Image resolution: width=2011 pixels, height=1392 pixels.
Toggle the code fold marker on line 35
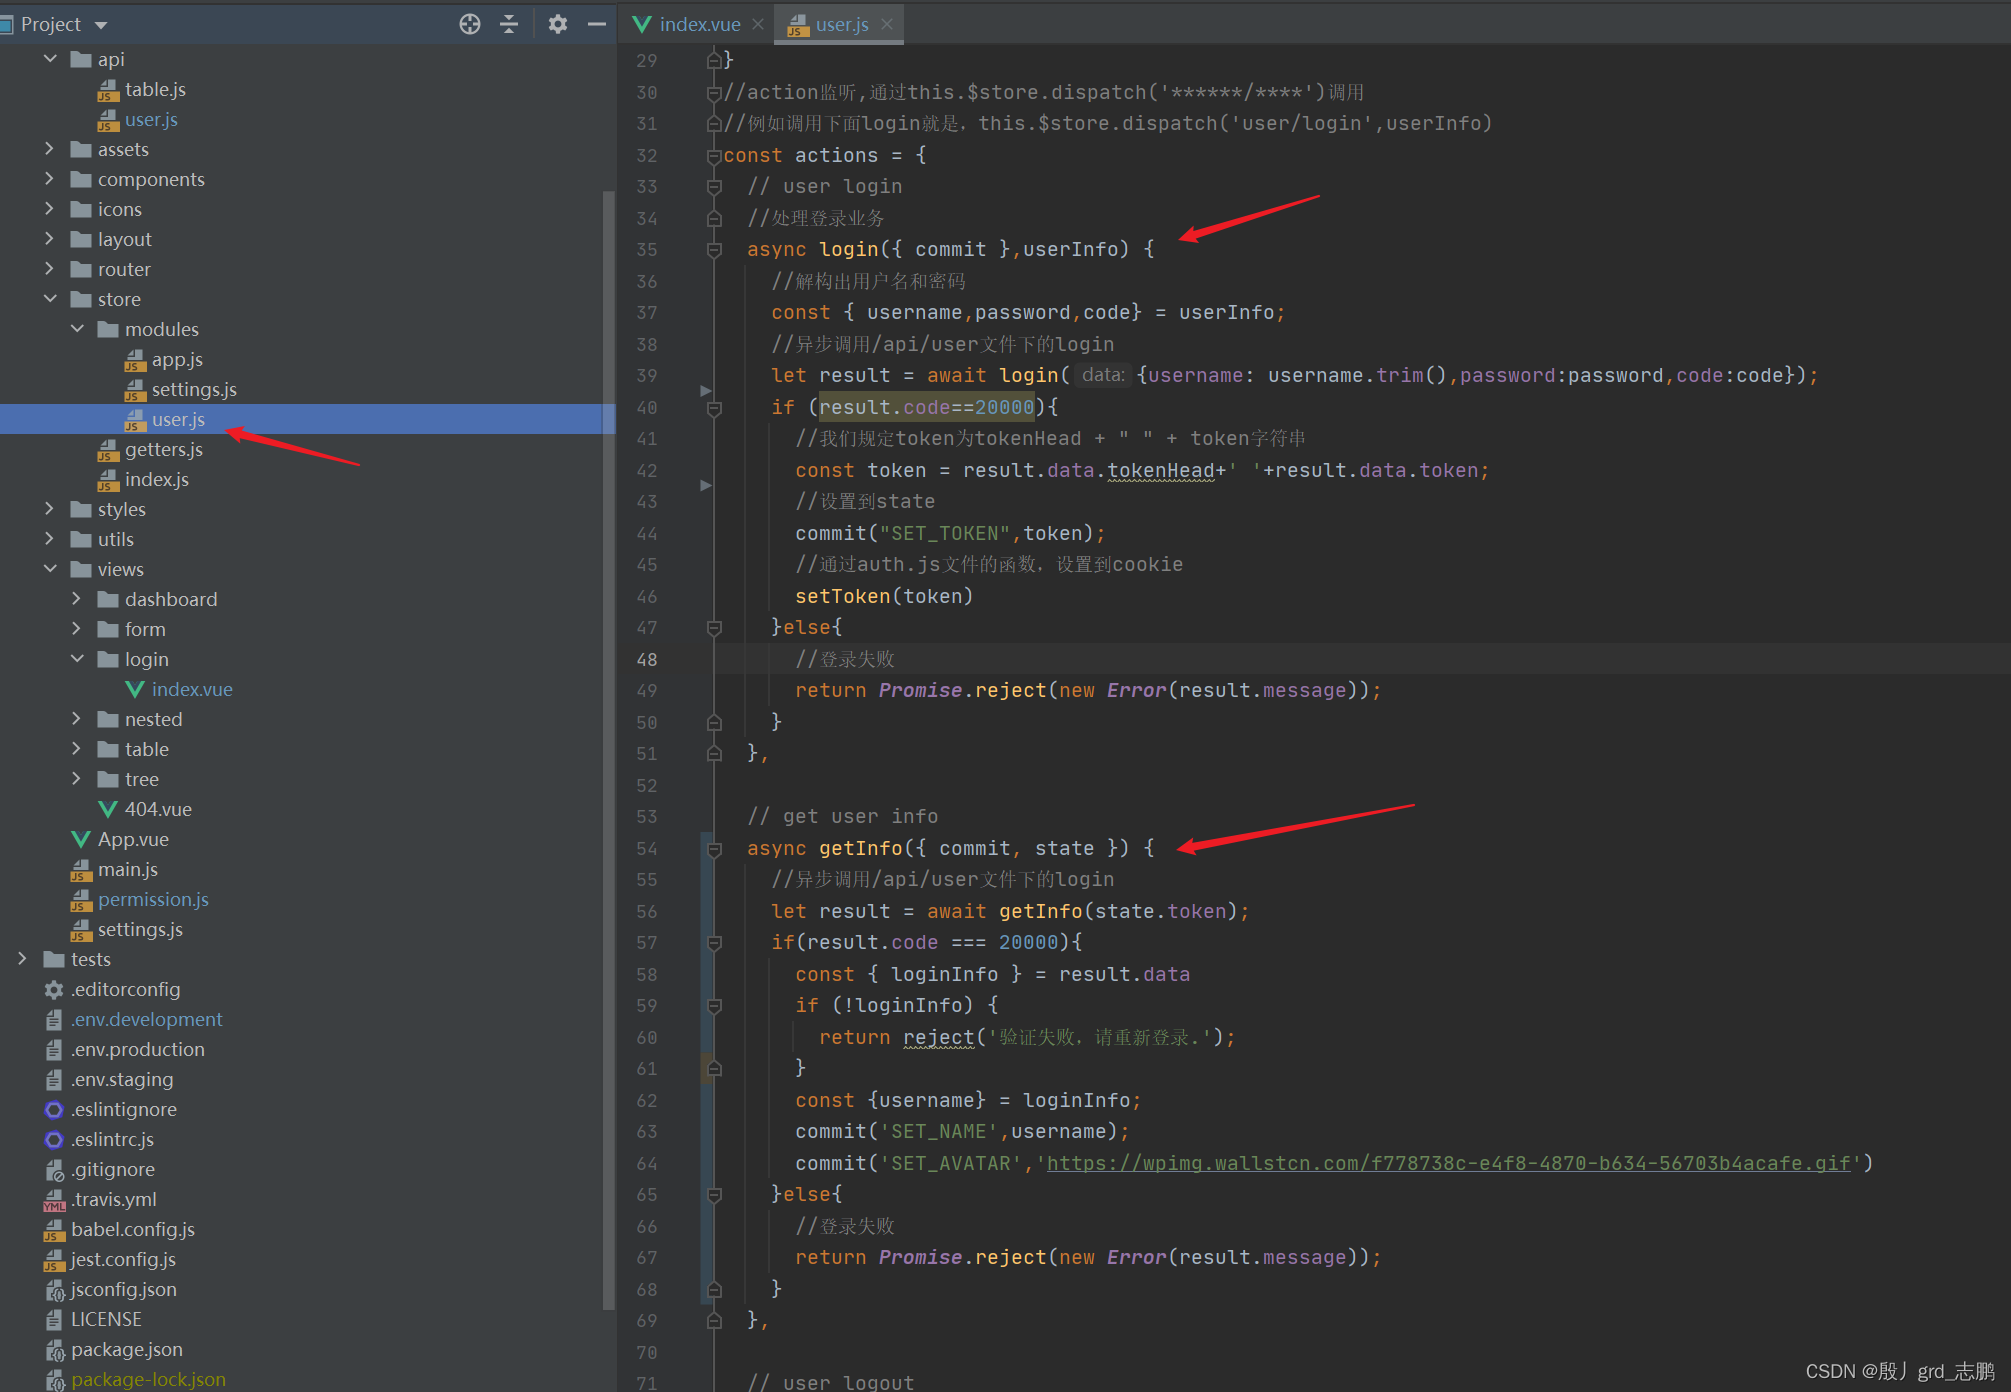click(714, 250)
